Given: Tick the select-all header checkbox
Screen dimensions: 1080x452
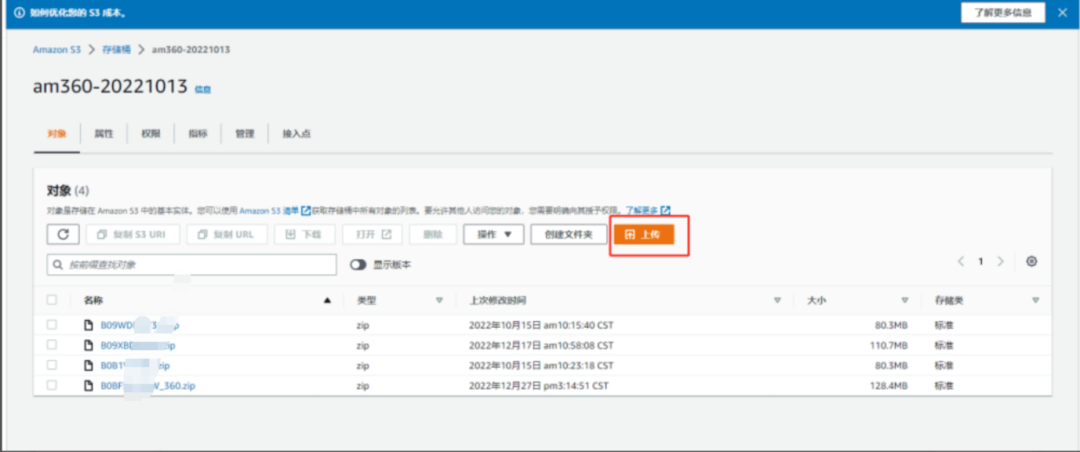Looking at the screenshot, I should click(52, 300).
